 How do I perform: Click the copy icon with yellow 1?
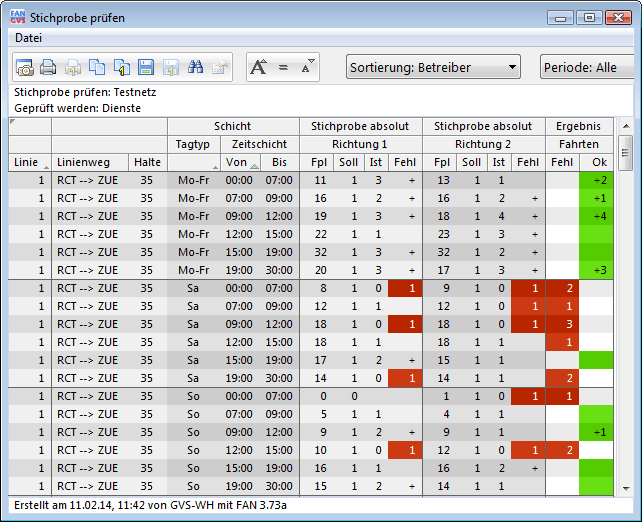click(x=122, y=67)
